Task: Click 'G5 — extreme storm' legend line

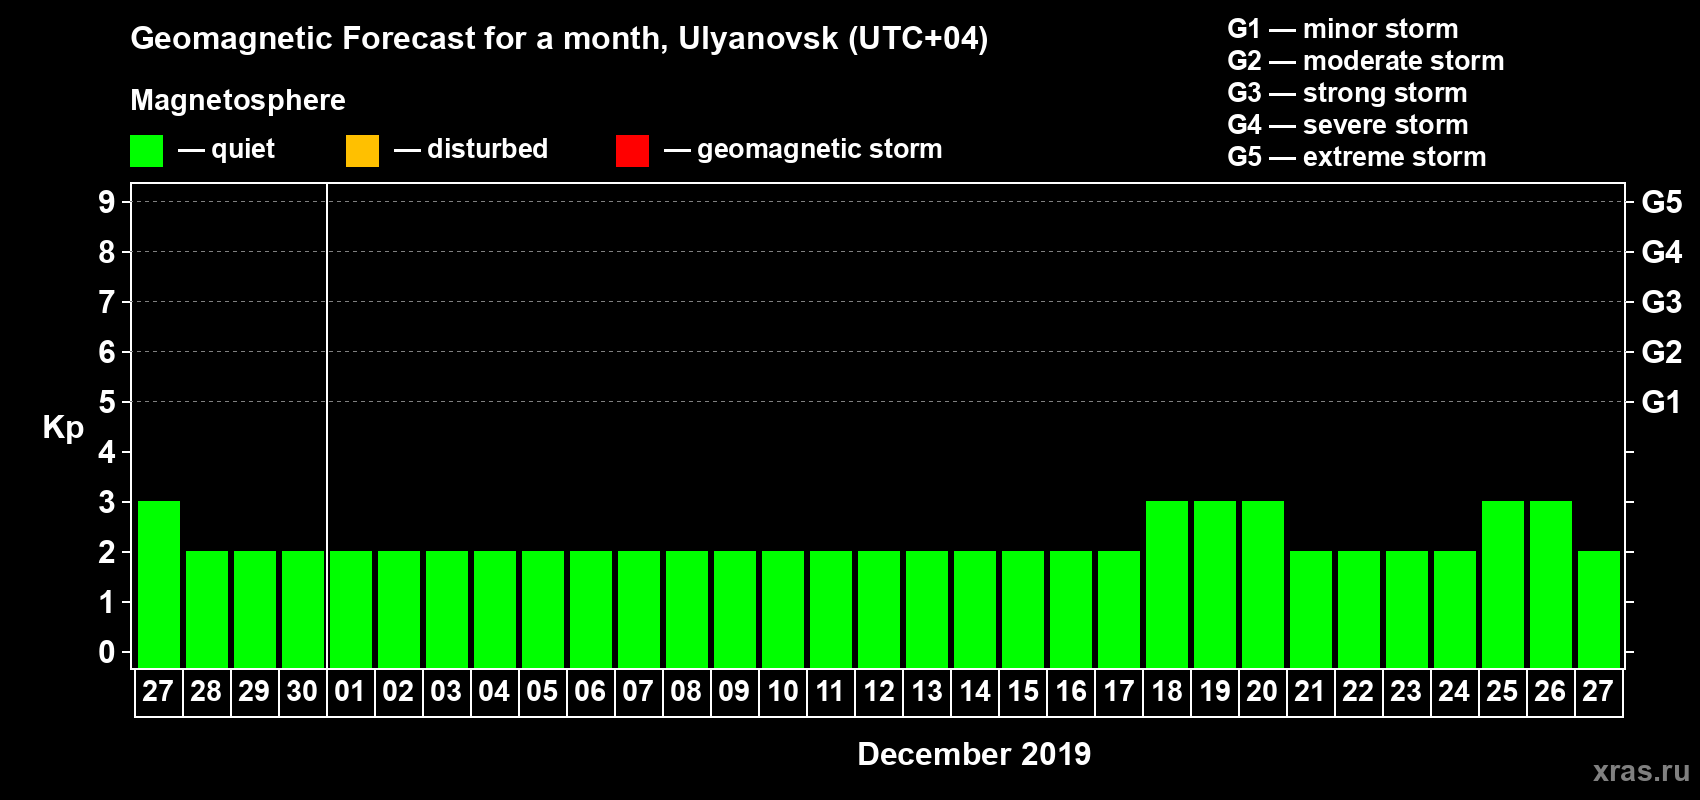Action: [1356, 157]
